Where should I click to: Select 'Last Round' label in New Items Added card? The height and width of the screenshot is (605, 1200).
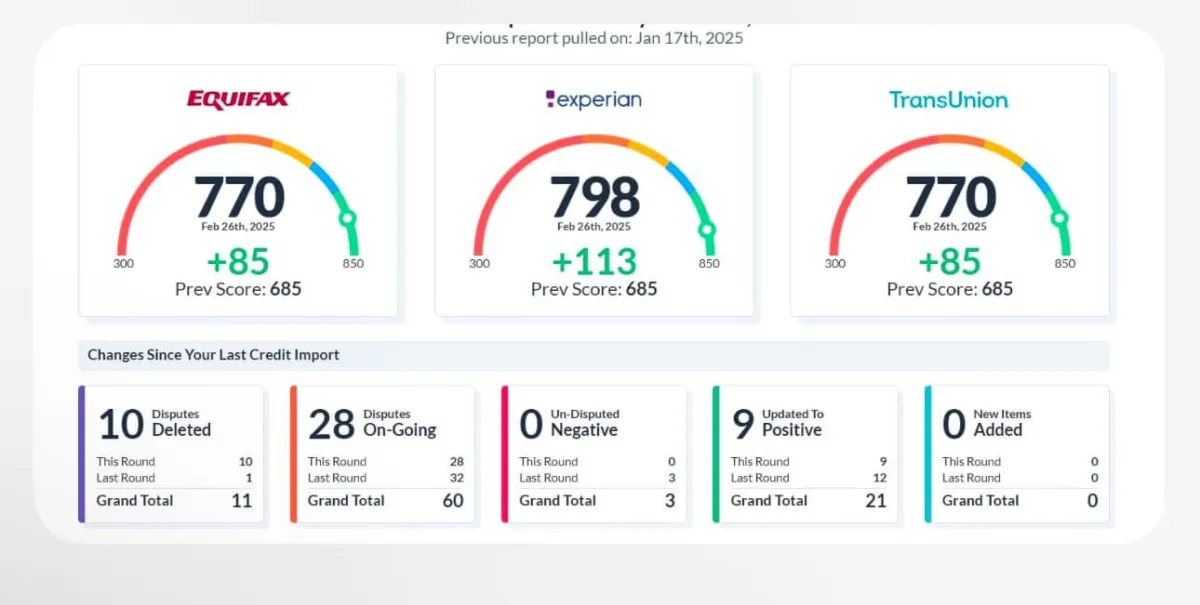click(972, 478)
